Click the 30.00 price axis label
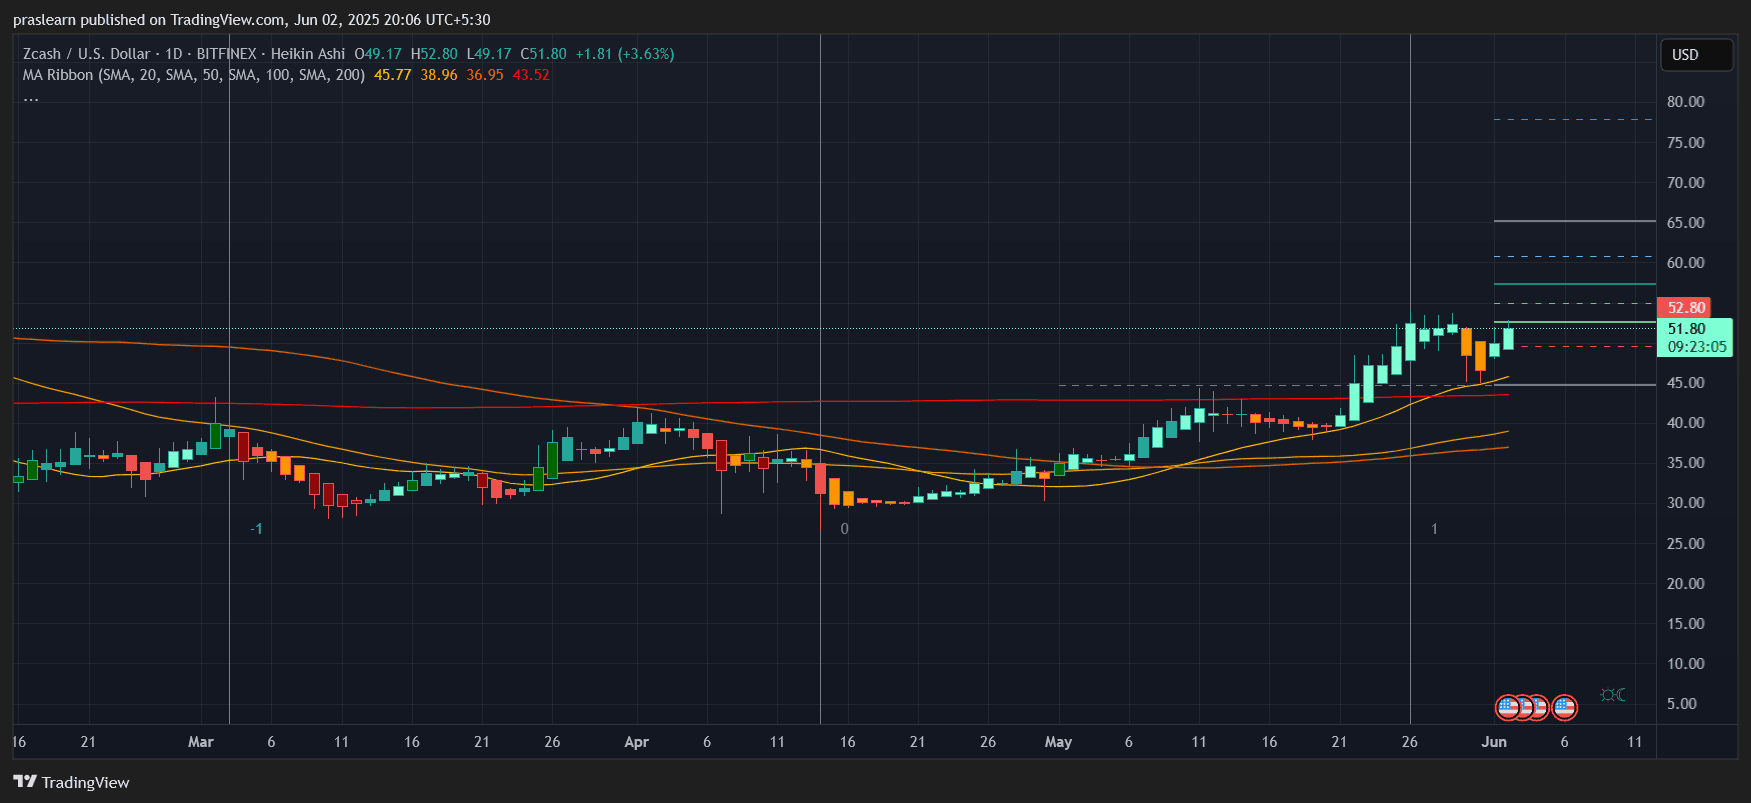The width and height of the screenshot is (1751, 803). [x=1686, y=503]
